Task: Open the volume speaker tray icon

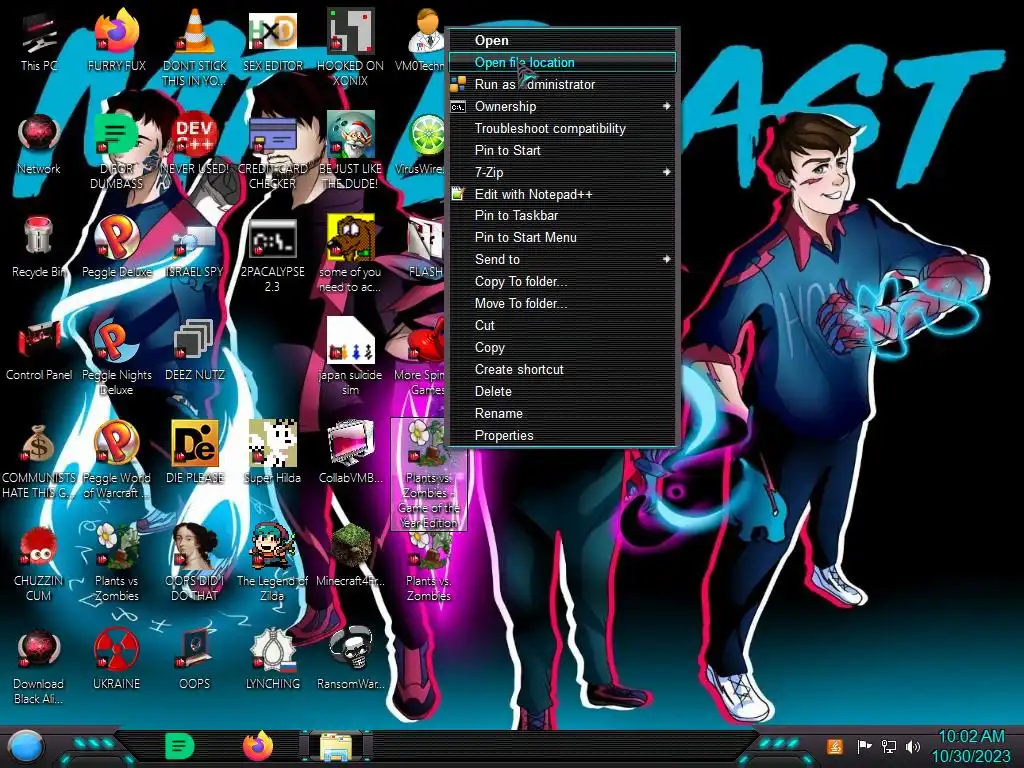Action: coord(913,746)
